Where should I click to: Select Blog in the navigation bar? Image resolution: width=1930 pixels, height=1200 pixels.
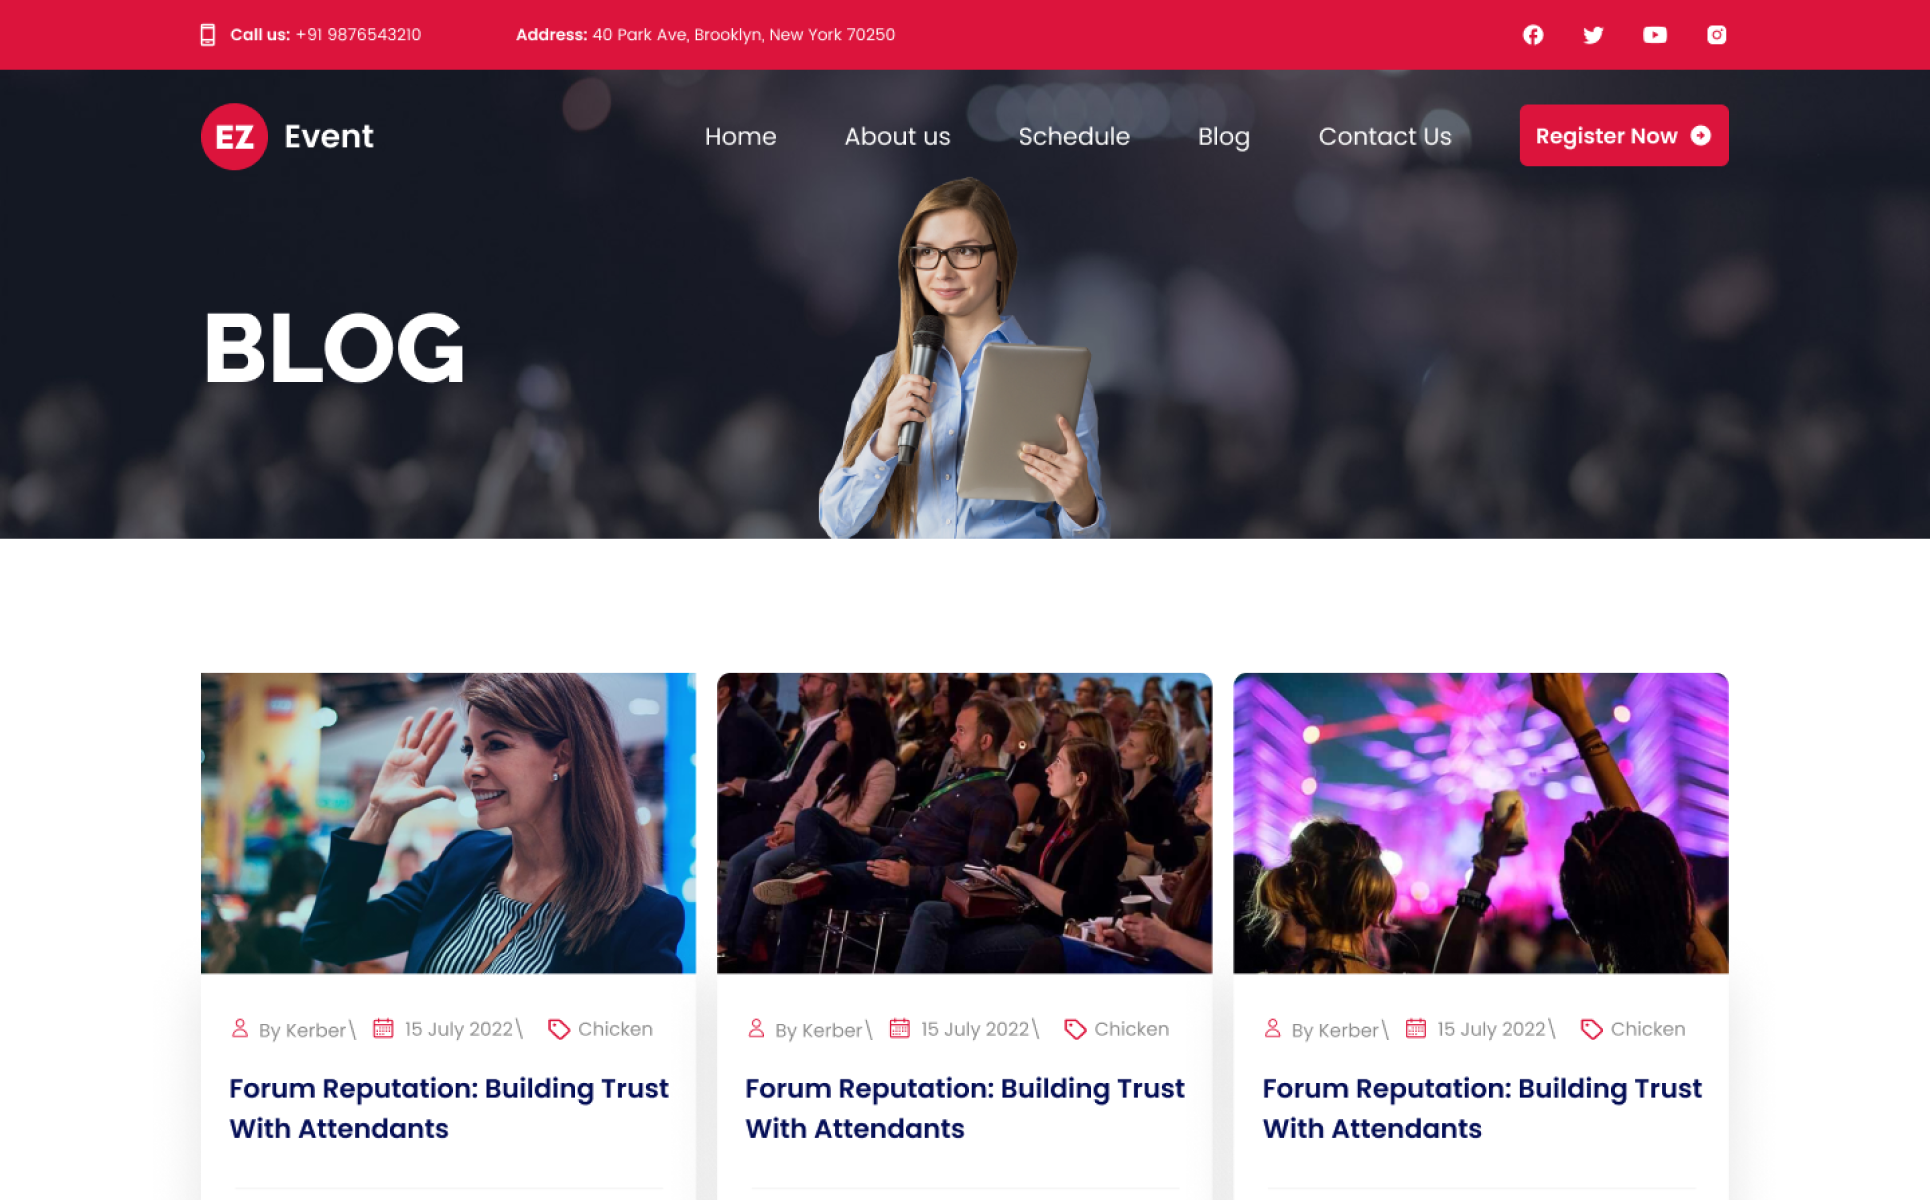click(x=1224, y=136)
